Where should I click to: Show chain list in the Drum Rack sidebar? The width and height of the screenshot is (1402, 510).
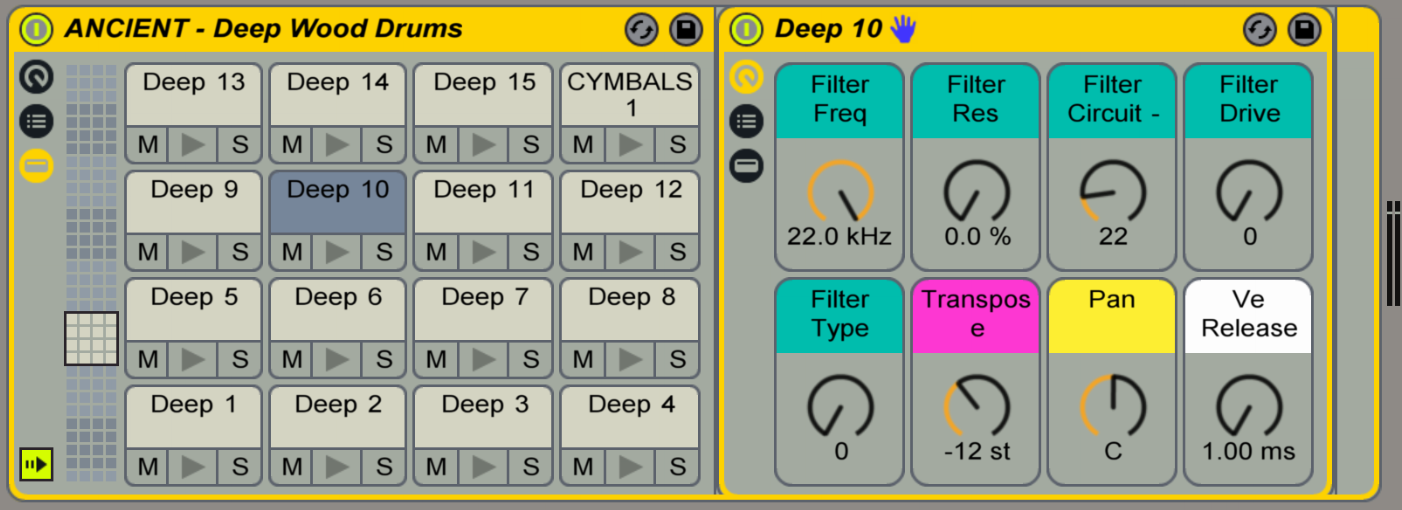tap(37, 122)
